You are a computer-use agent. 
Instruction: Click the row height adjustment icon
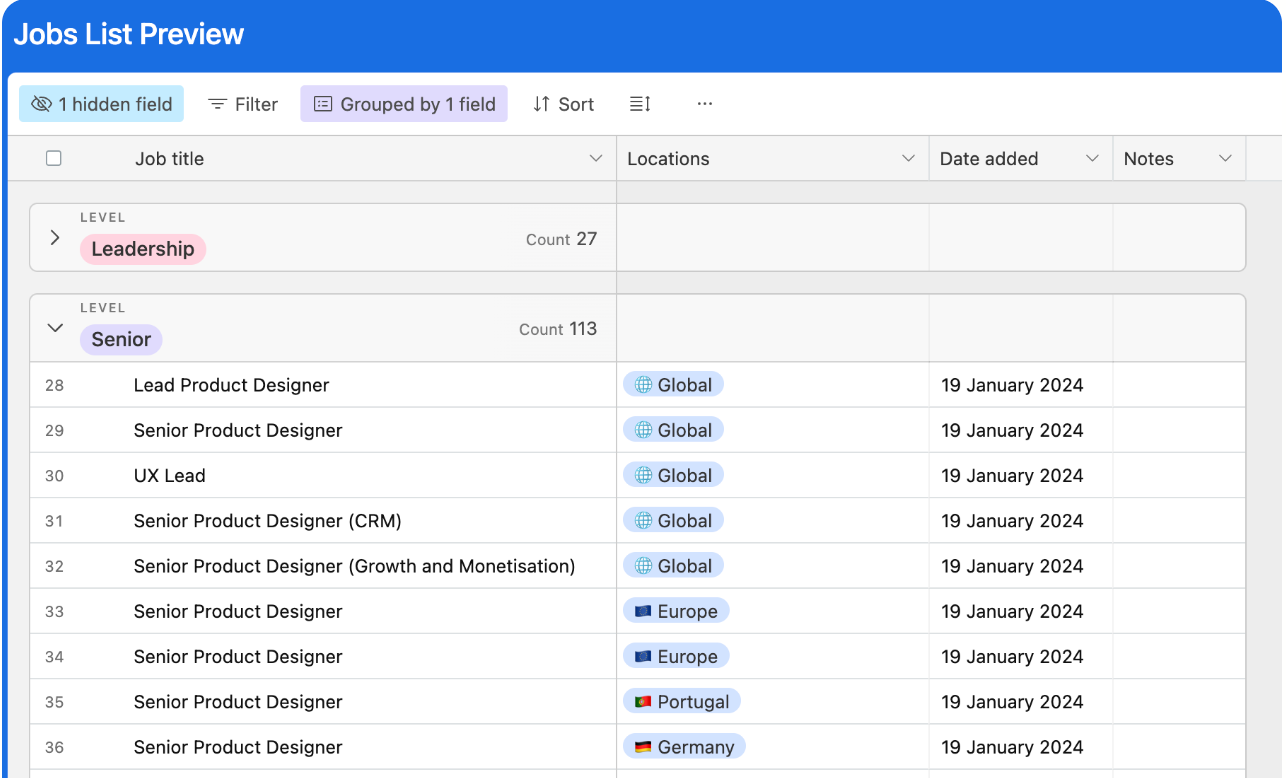tap(639, 104)
